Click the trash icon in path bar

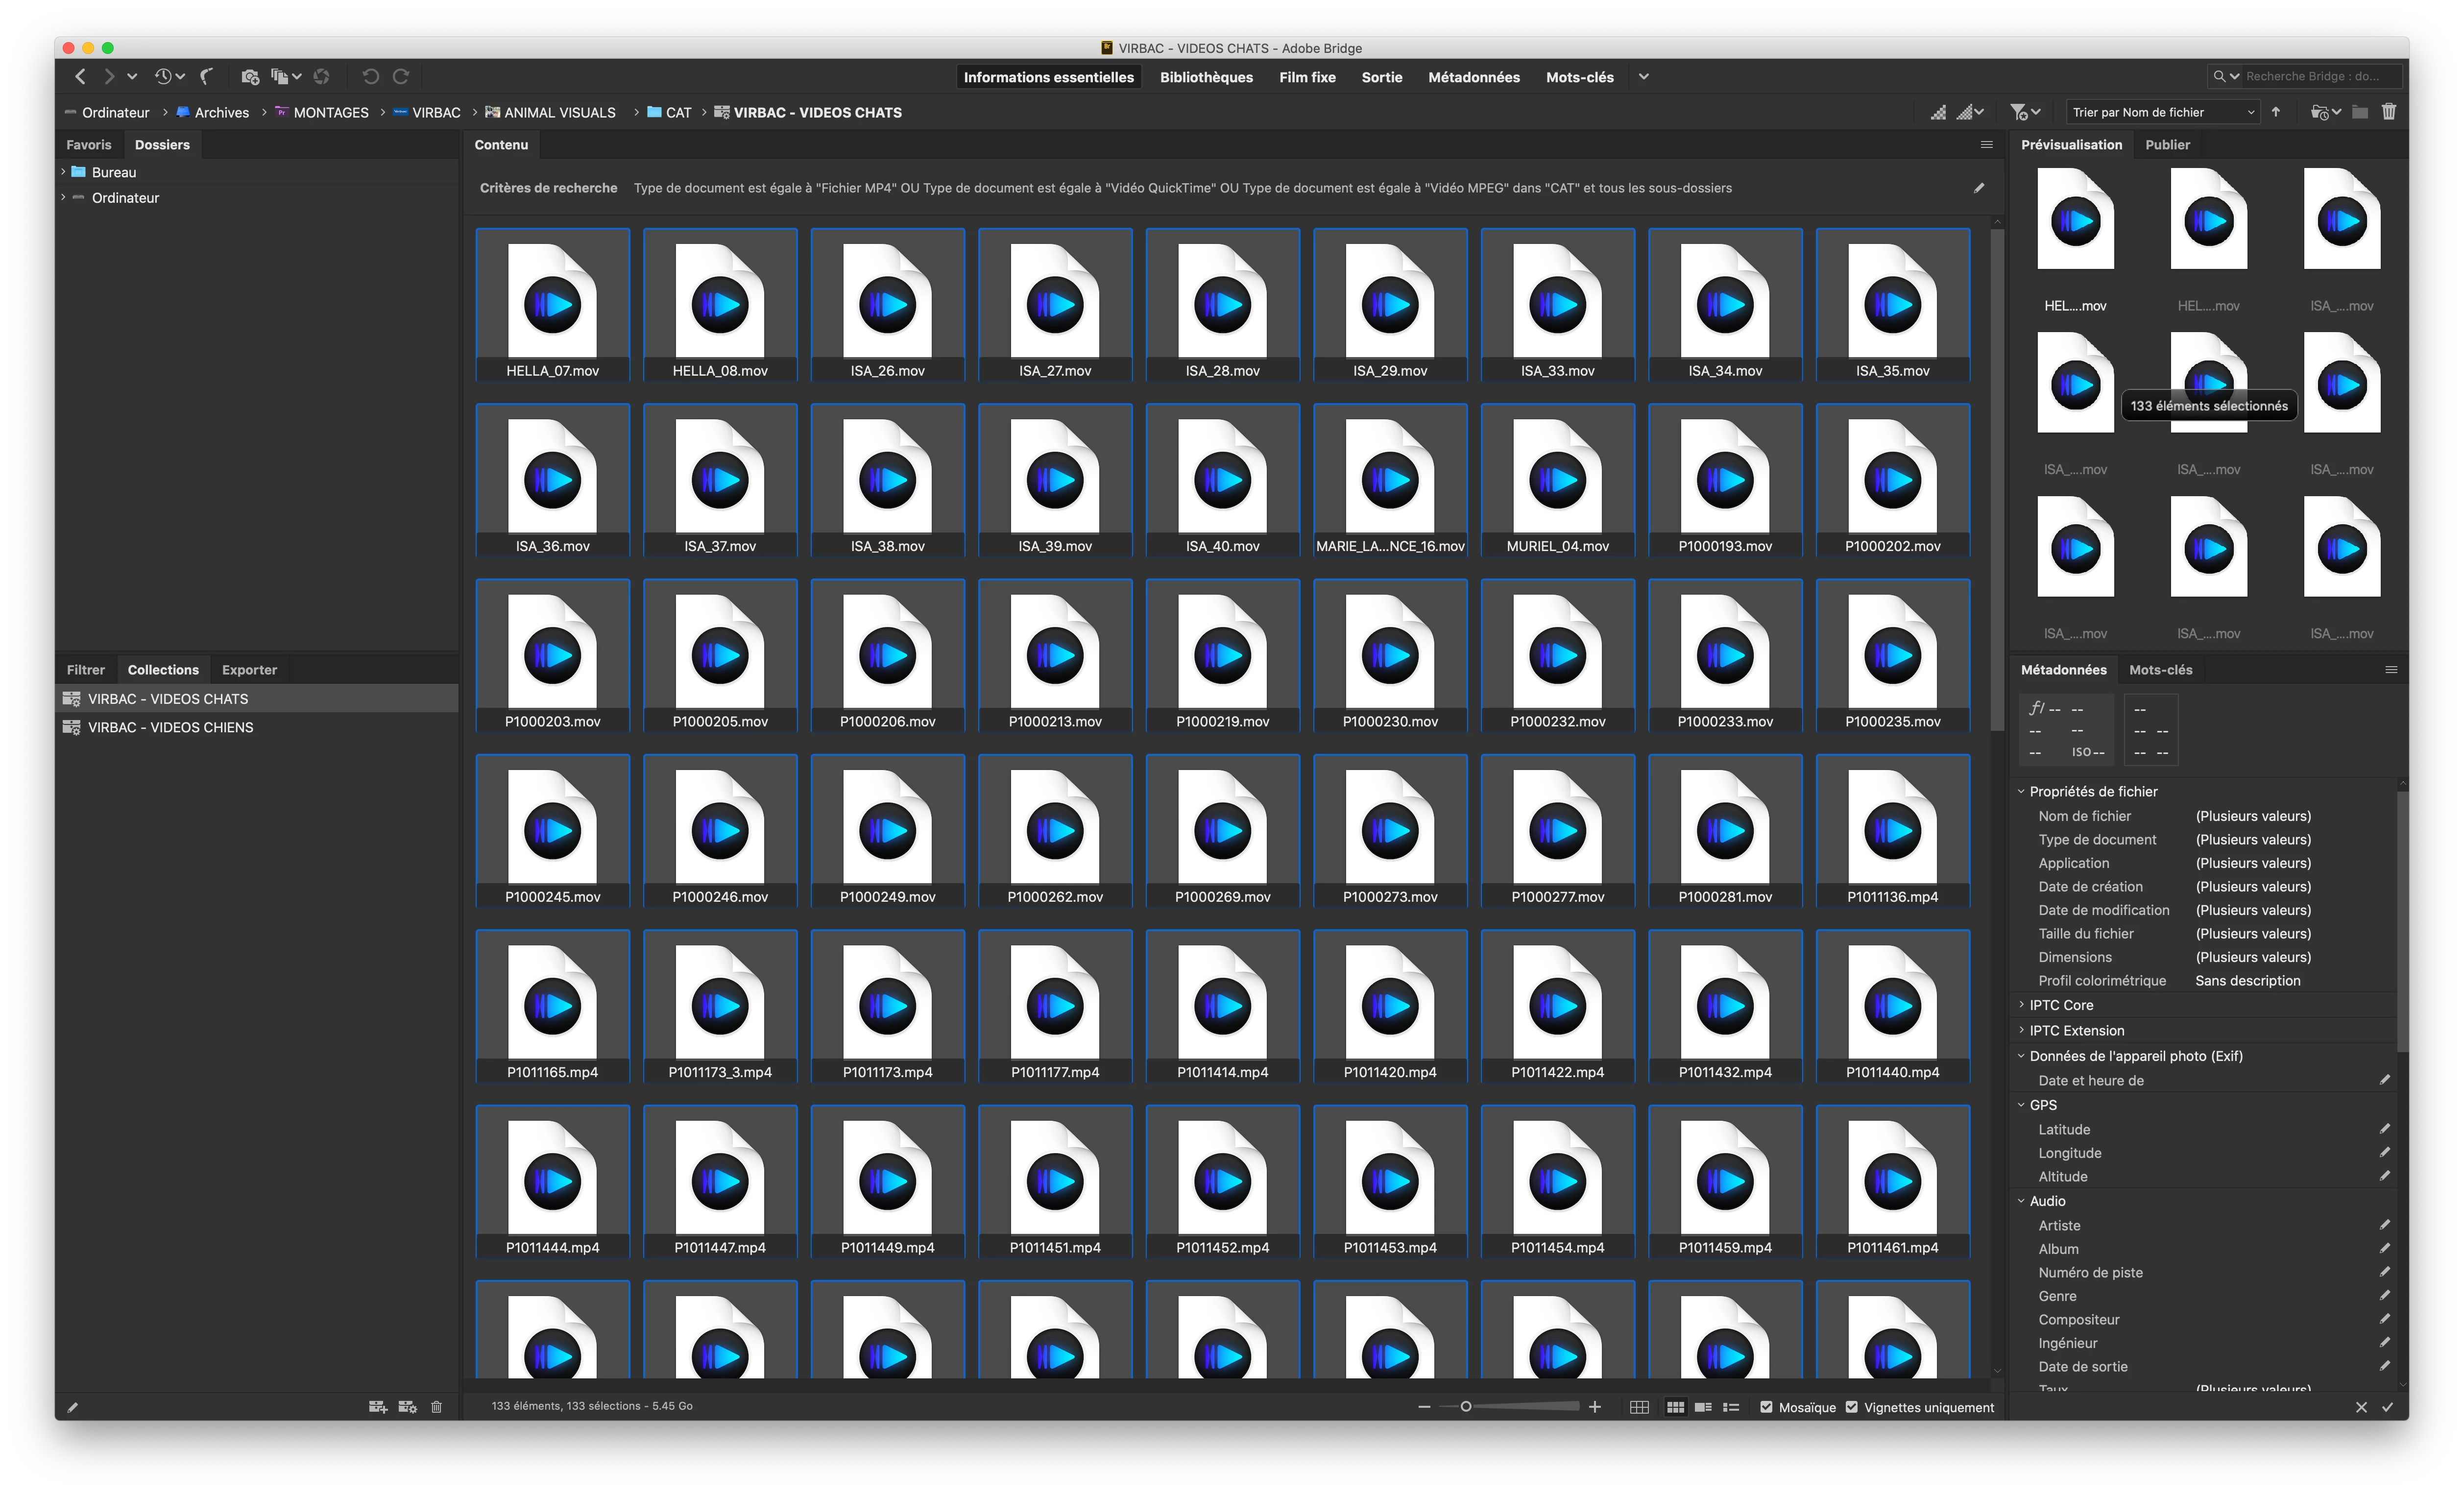2389,112
